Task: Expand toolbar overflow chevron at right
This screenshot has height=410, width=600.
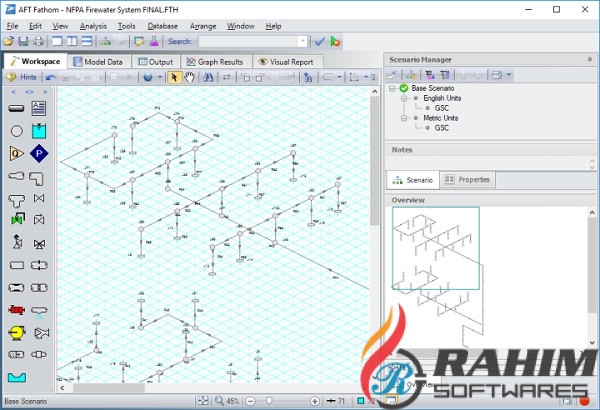Action: pos(373,77)
